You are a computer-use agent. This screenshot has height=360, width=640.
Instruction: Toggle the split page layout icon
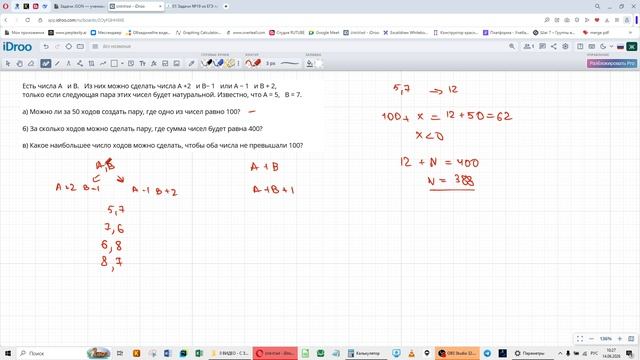click(580, 47)
